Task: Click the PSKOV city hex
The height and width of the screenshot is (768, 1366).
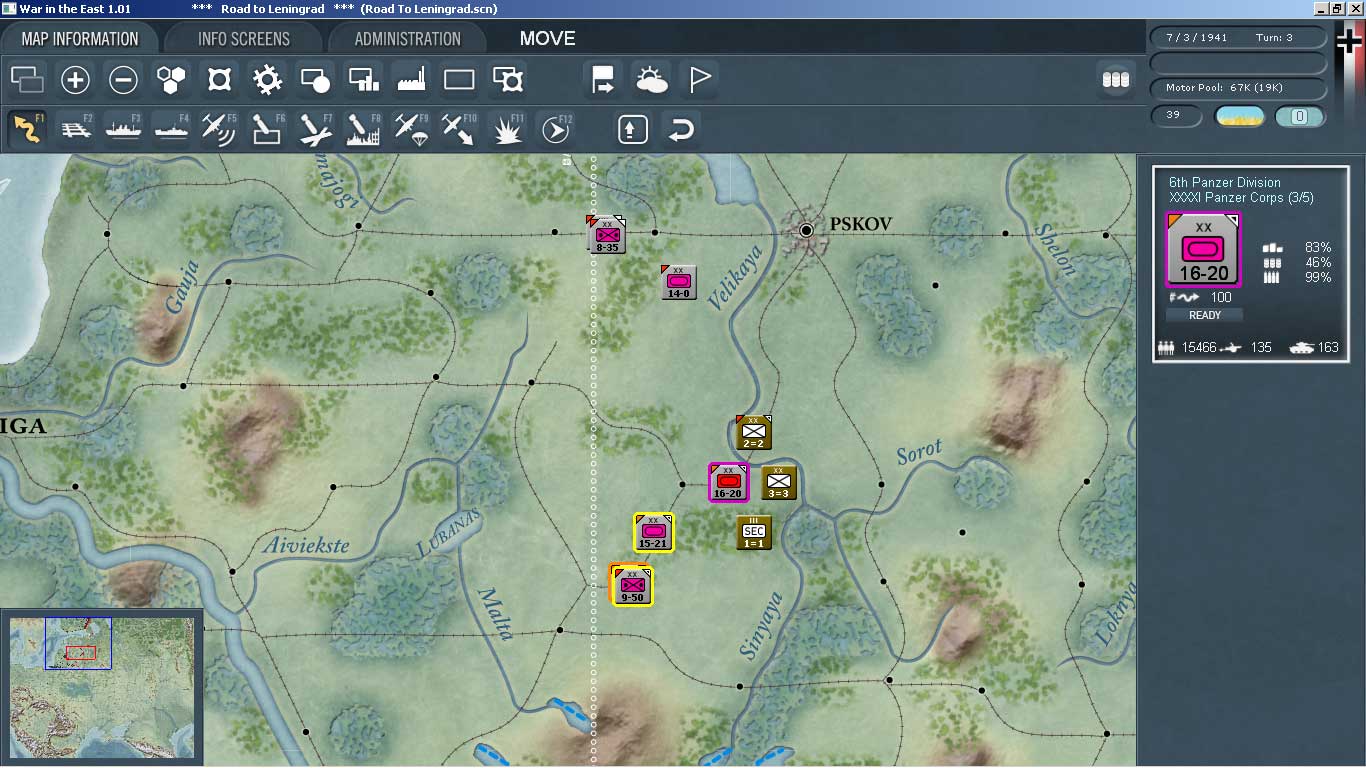Action: coord(807,231)
